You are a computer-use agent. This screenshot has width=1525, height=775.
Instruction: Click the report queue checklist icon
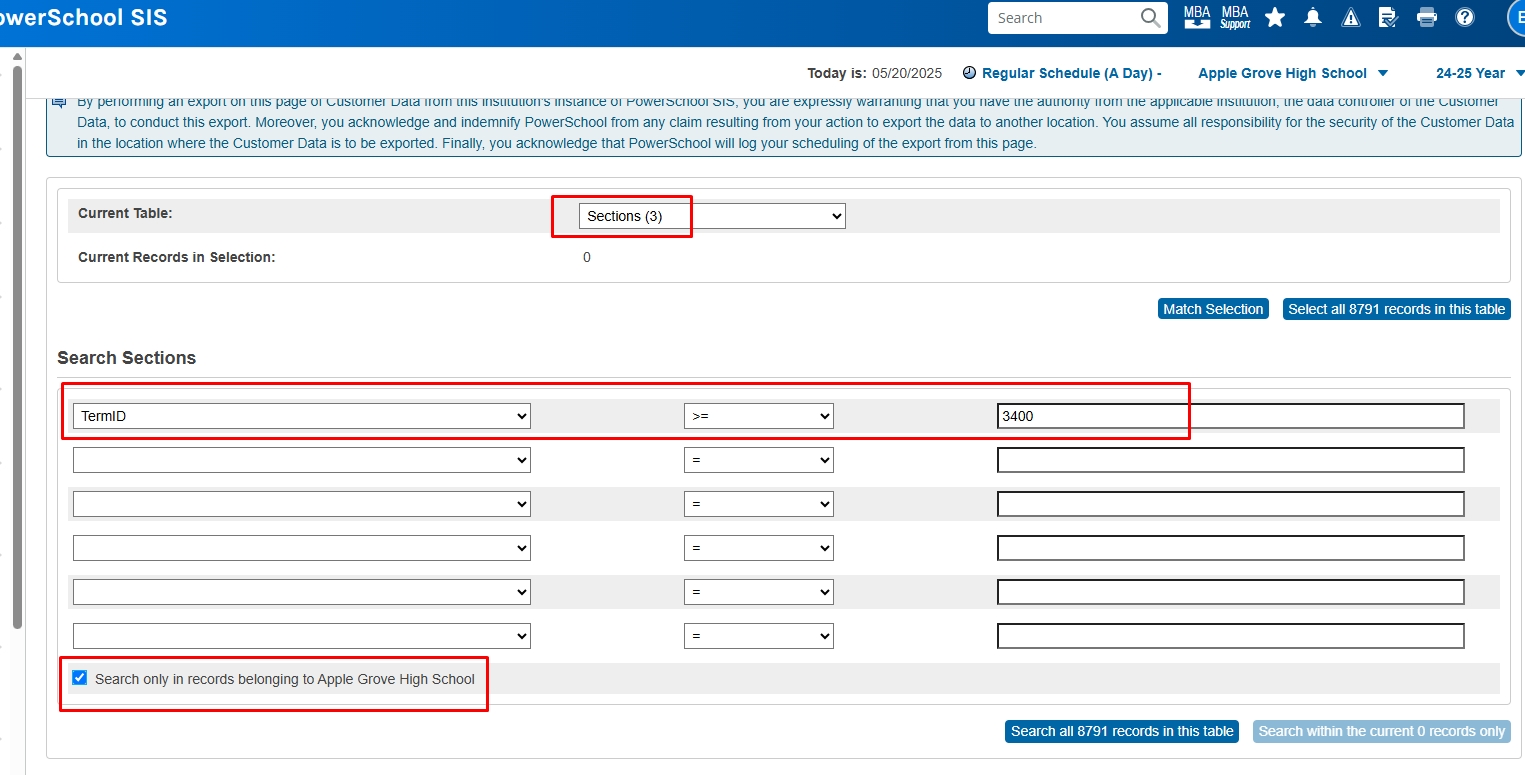coord(1388,17)
